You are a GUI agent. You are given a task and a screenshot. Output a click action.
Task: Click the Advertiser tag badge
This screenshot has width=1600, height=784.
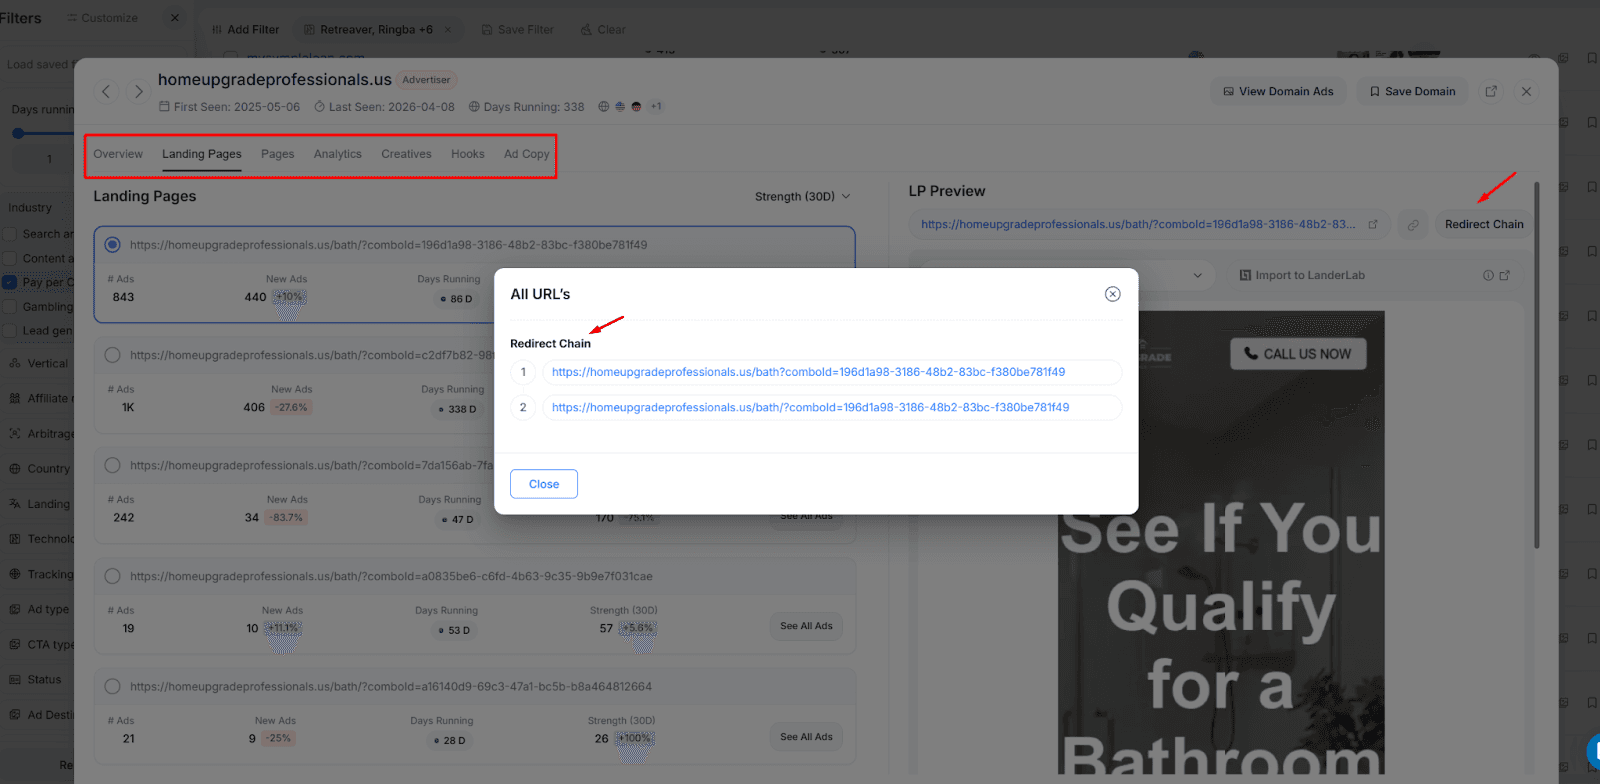pyautogui.click(x=427, y=80)
